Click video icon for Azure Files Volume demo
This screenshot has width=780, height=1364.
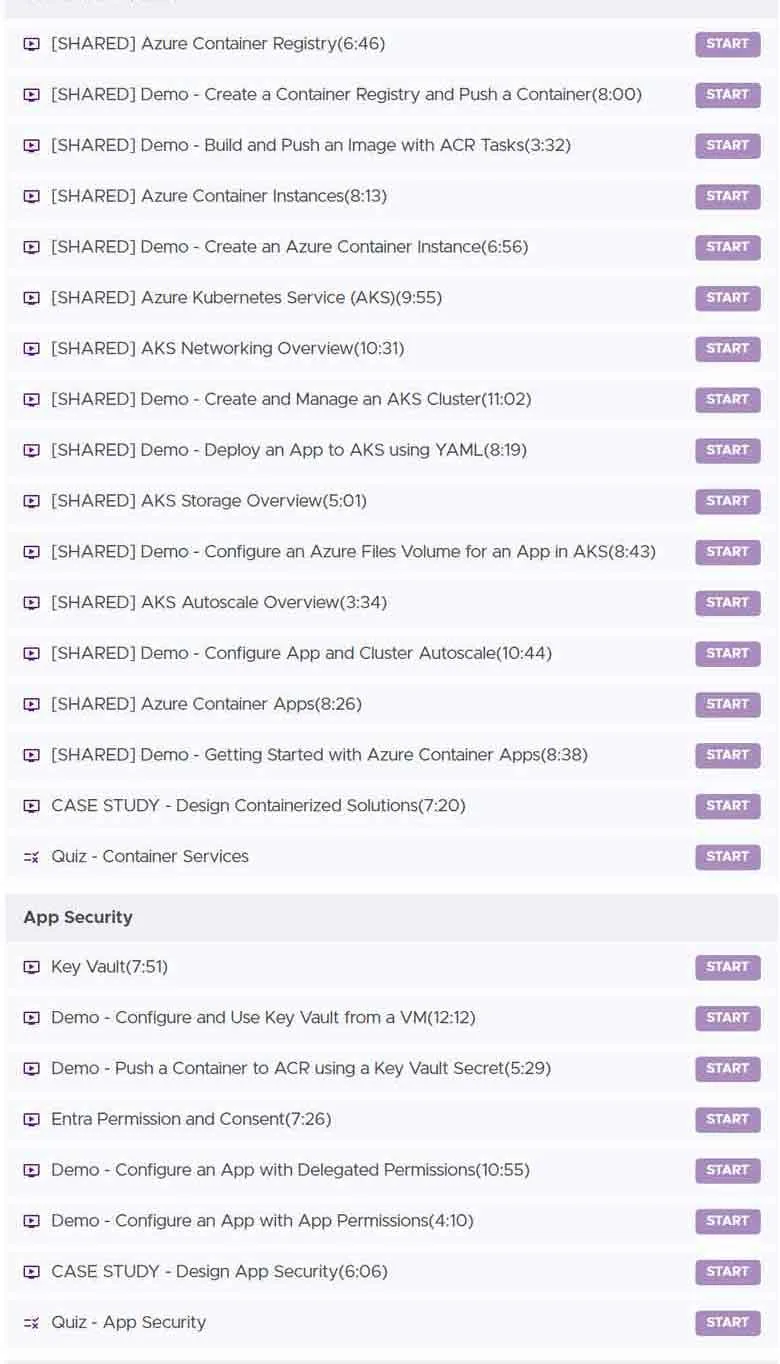pyautogui.click(x=32, y=552)
